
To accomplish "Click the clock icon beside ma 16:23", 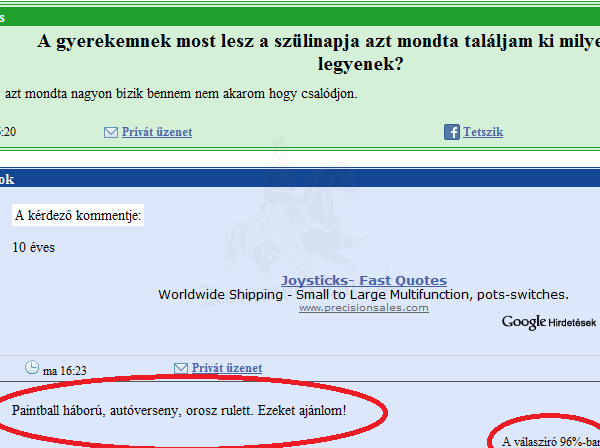I will pos(32,367).
